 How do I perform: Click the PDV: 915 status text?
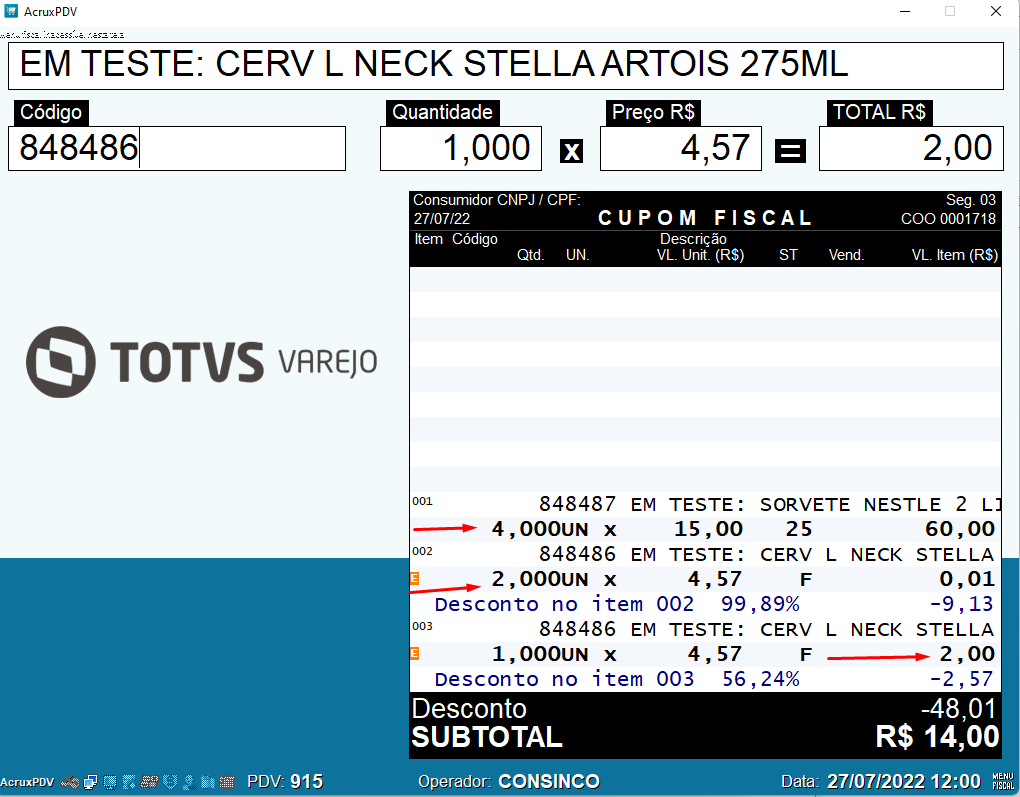click(x=285, y=781)
